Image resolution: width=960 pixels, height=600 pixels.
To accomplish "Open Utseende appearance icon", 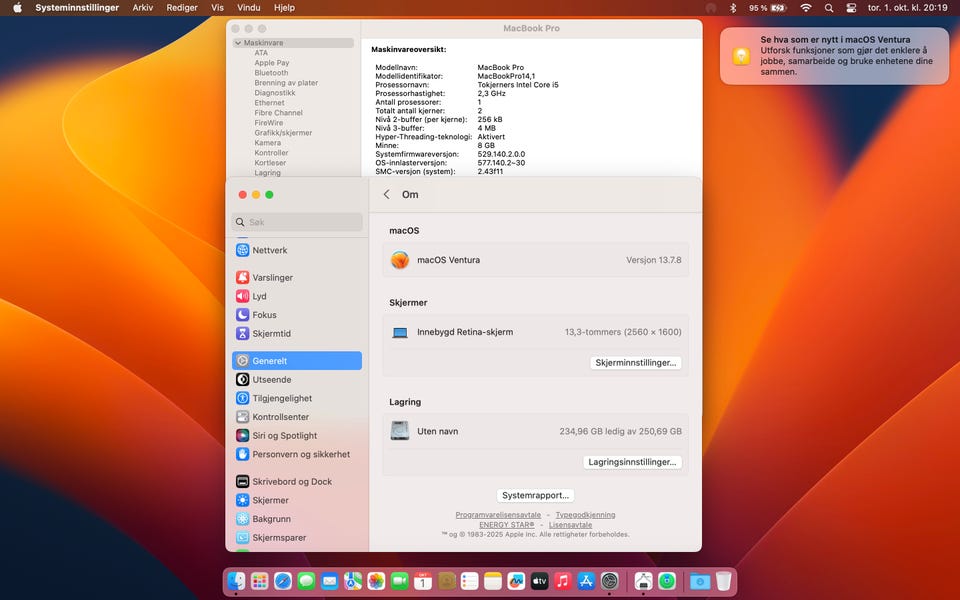I will [242, 380].
